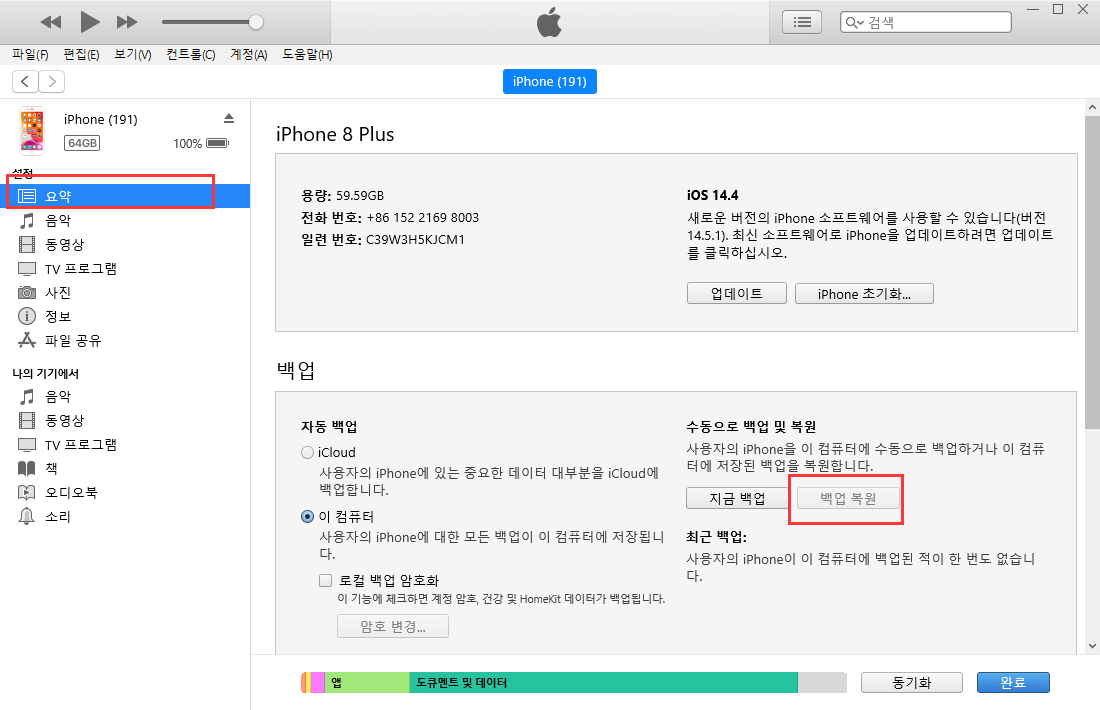Eject the iPhone (191) device

(229, 119)
